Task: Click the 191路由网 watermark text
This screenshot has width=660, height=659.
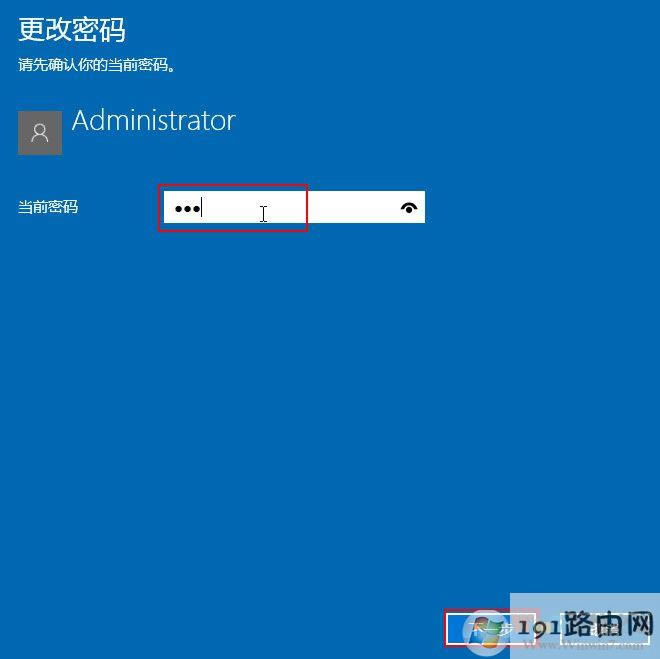Action: (x=586, y=624)
